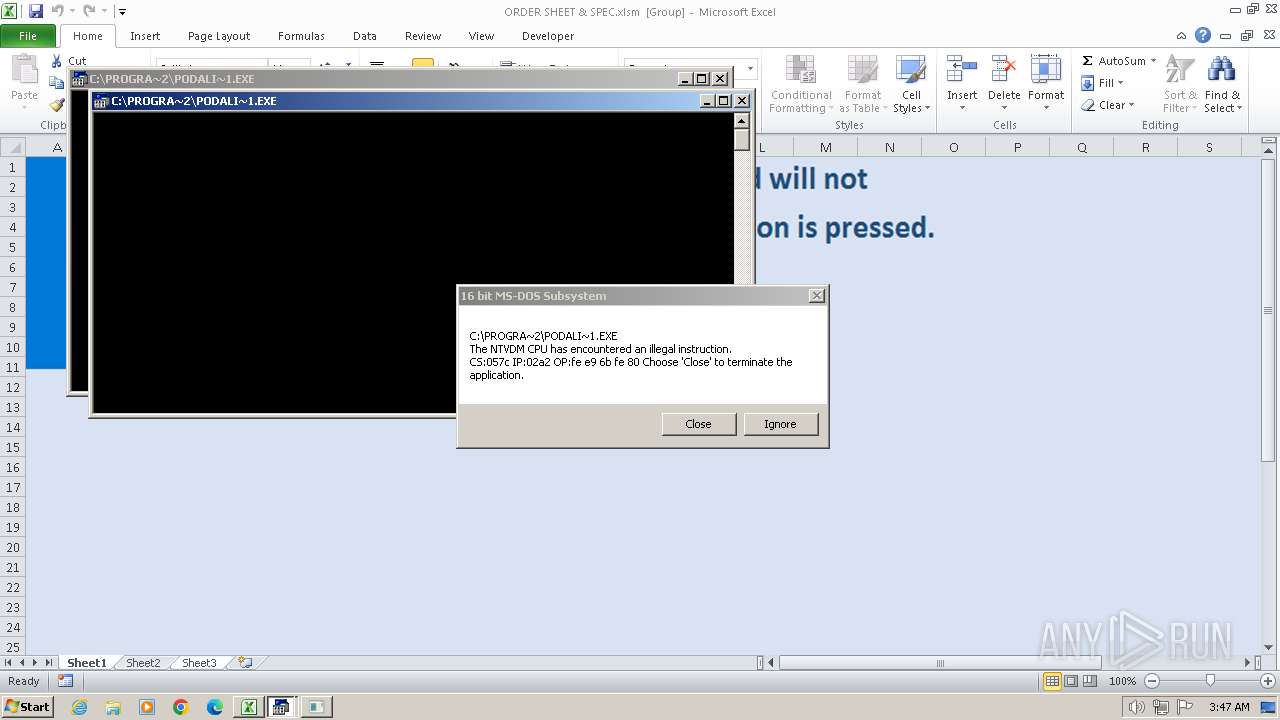The height and width of the screenshot is (720, 1280).
Task: Click the Paste icon in Clipboard group
Action: [x=24, y=72]
